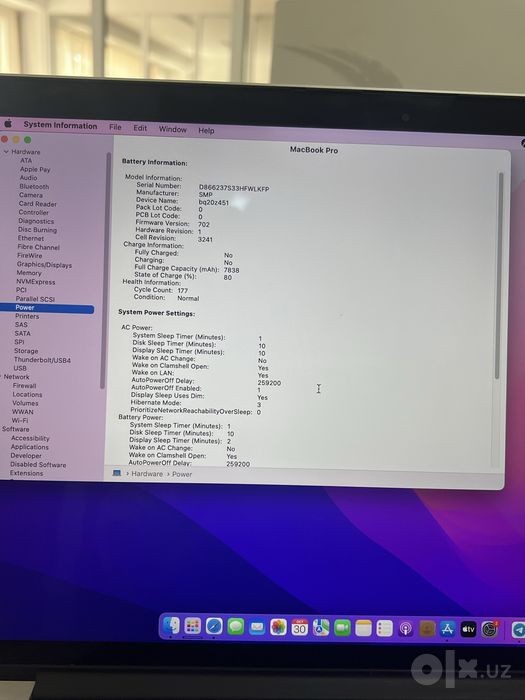Select highlighted Power item in sidebar
This screenshot has height=700, width=525.
pyautogui.click(x=47, y=308)
